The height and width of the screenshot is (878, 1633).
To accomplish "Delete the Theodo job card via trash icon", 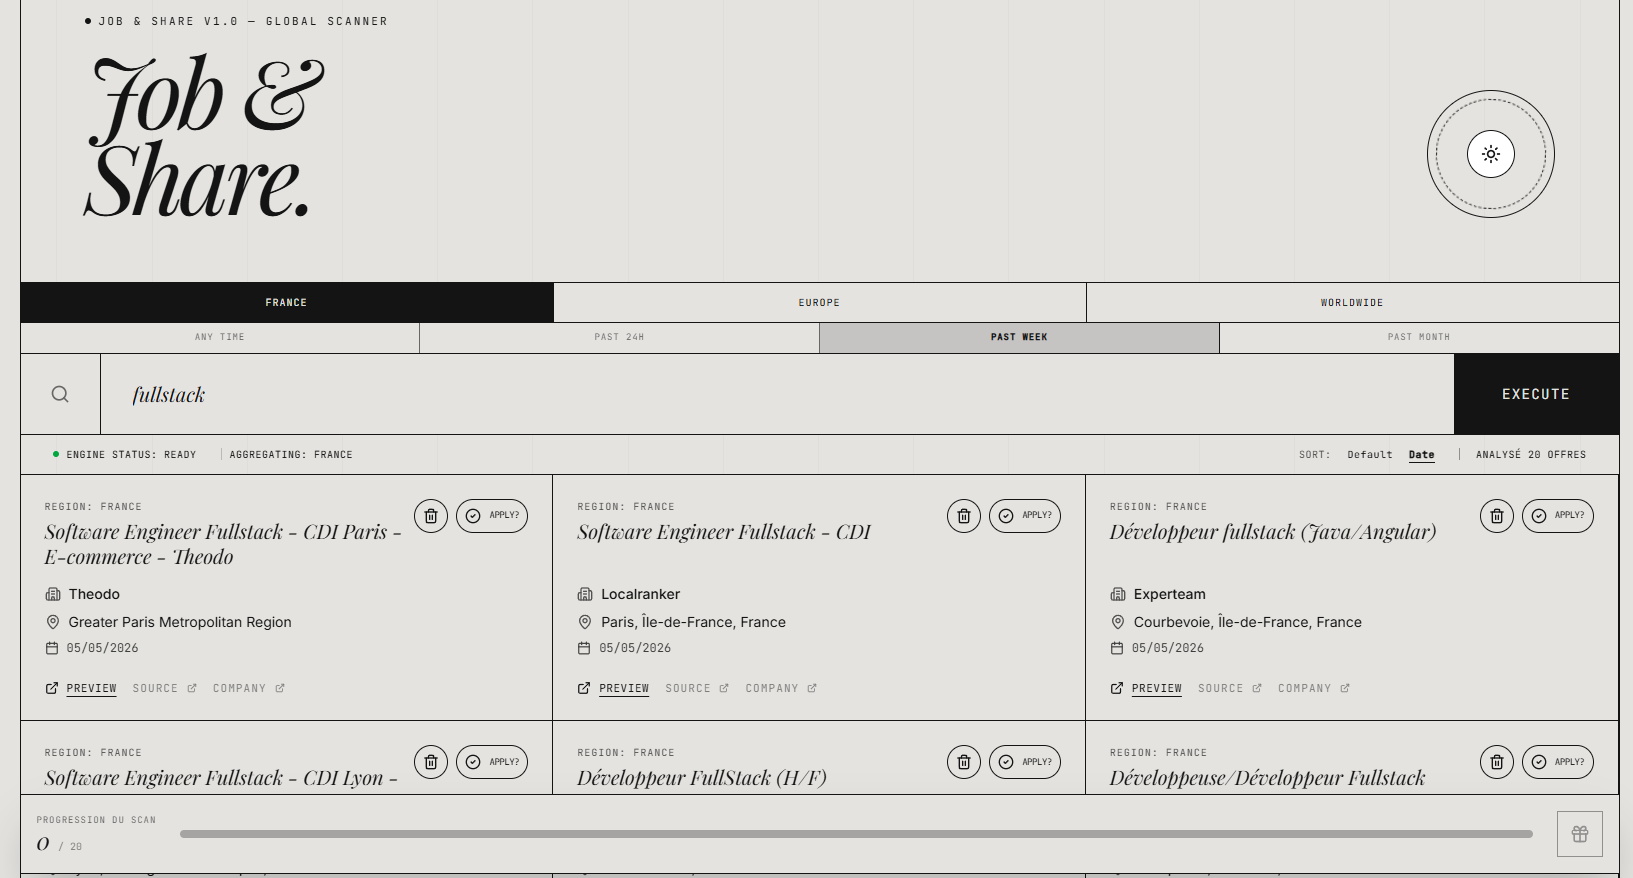I will 431,516.
